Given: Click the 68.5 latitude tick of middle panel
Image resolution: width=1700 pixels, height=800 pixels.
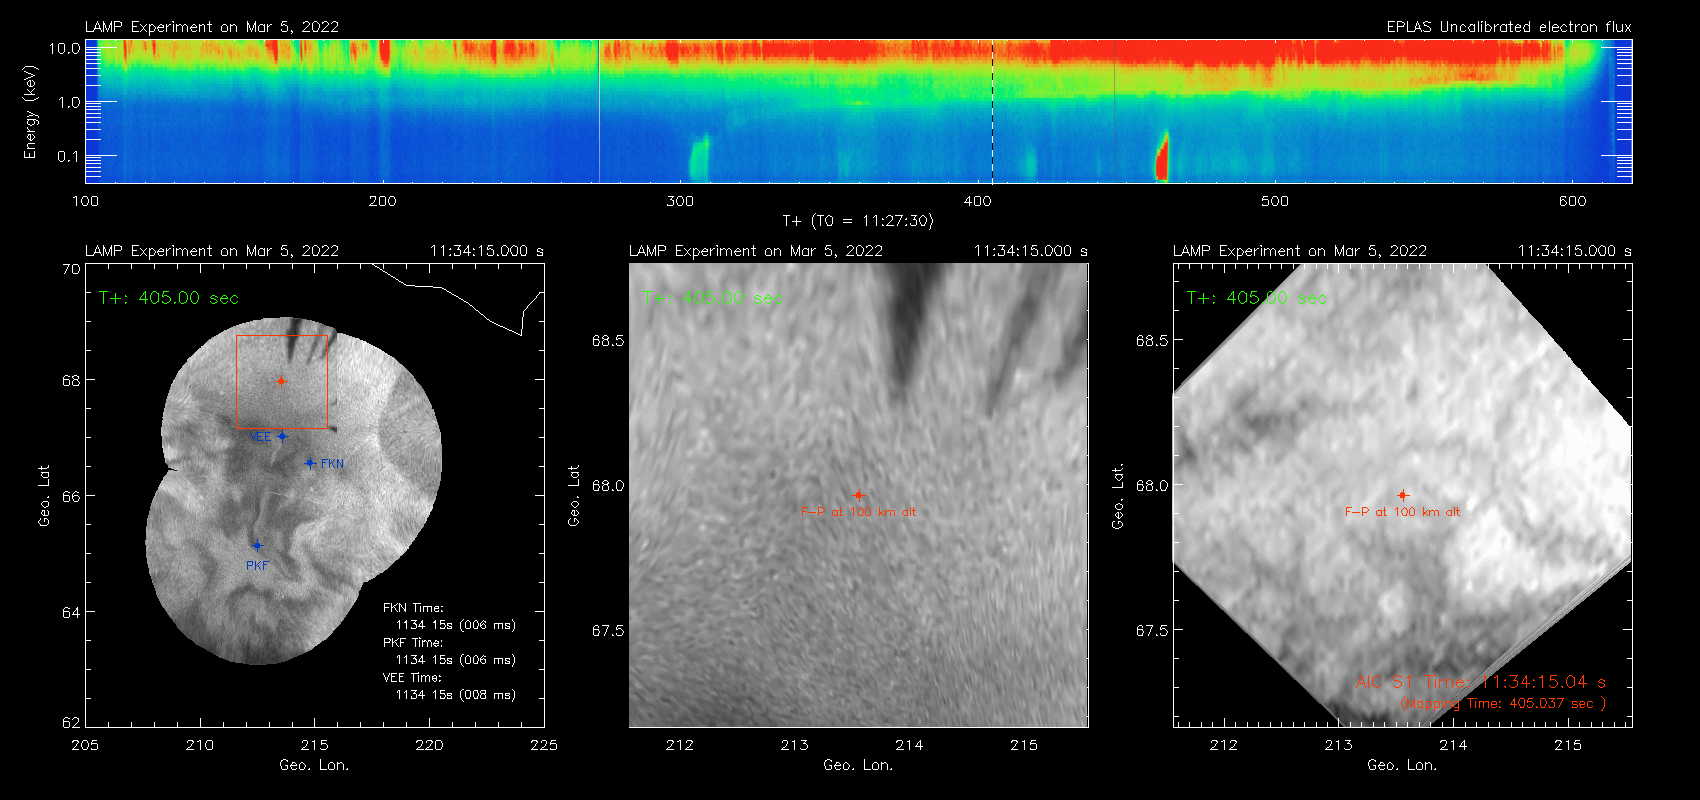Looking at the screenshot, I should tap(608, 341).
